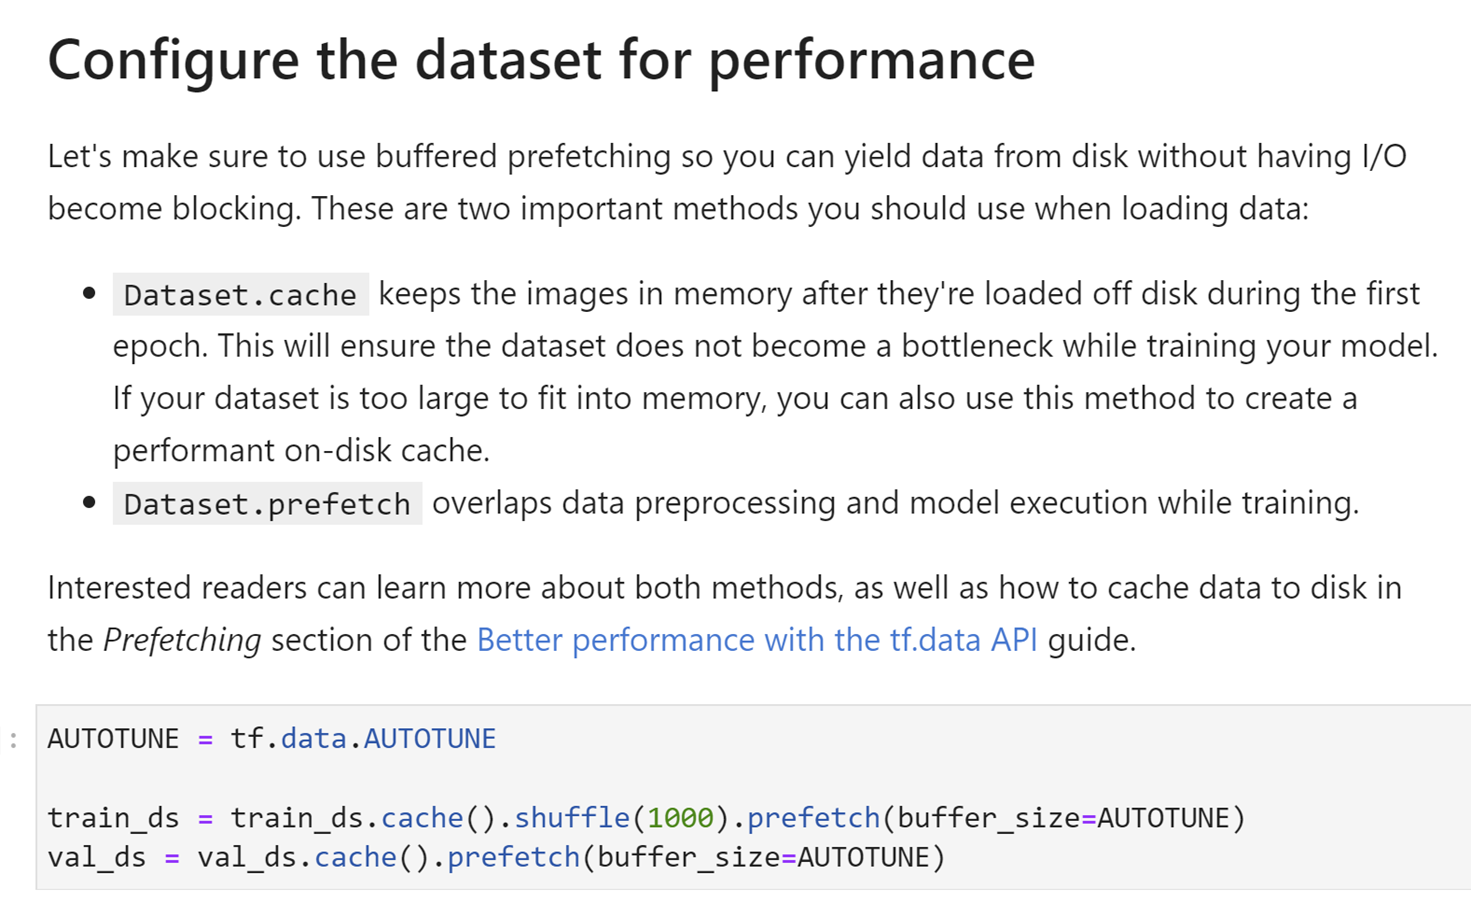Click the bullet point before Dataset.cache
The image size is (1471, 917).
click(x=89, y=294)
